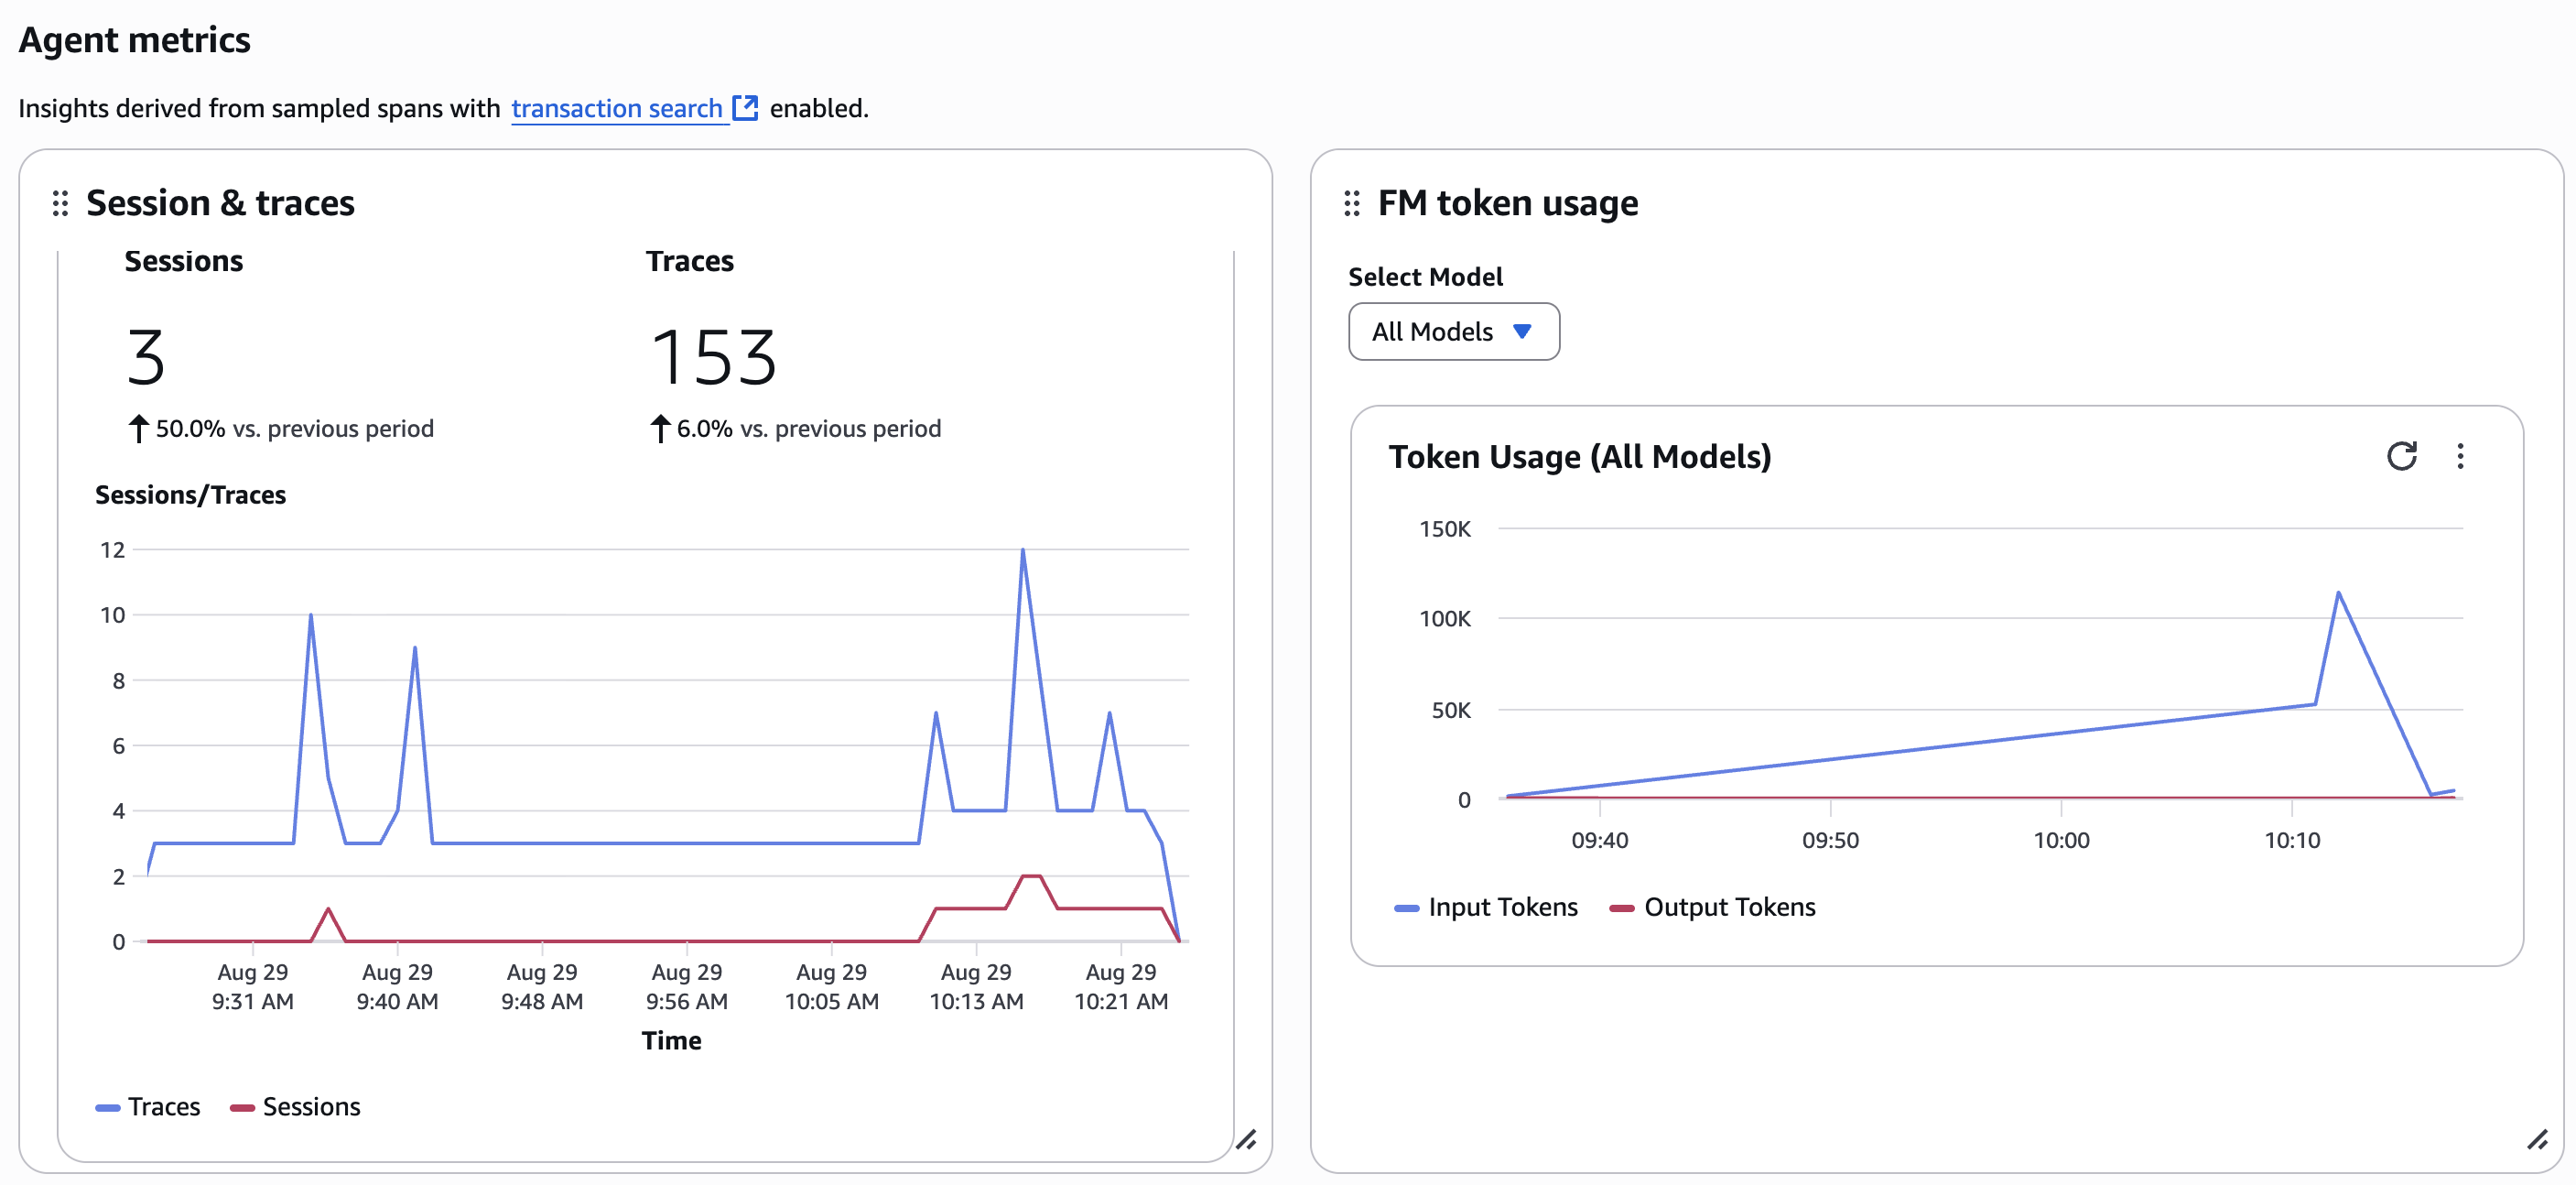Viewport: 2576px width, 1185px height.
Task: Open the transaction search link
Action: (x=616, y=108)
